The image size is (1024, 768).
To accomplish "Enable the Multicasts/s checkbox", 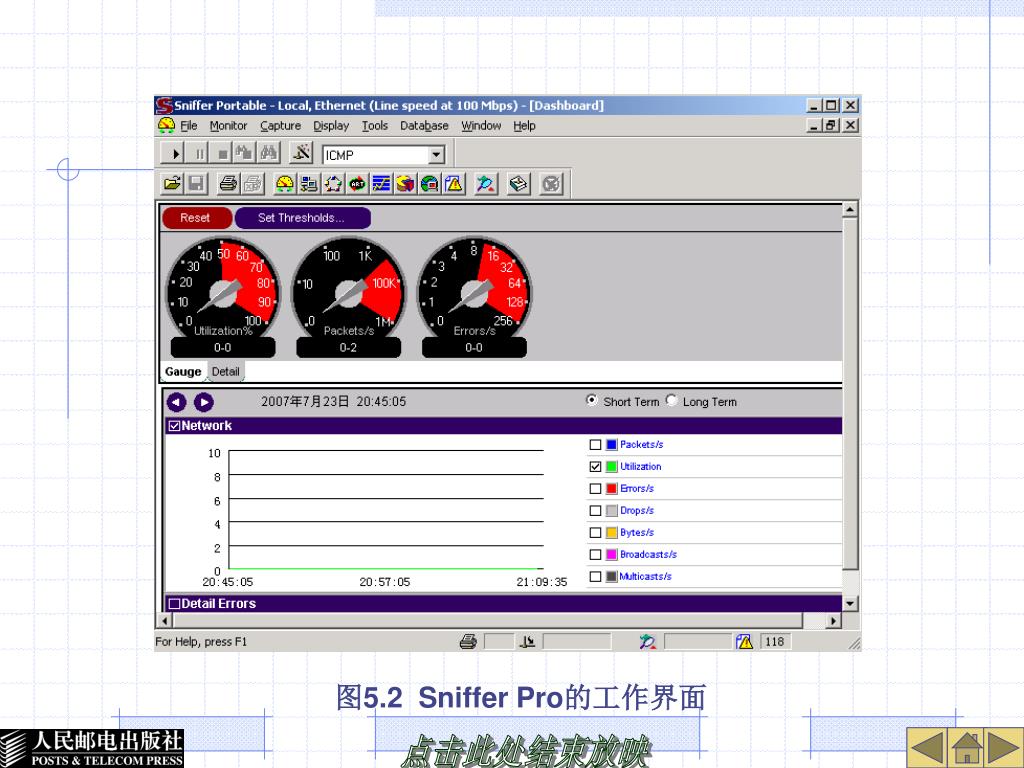I will click(595, 577).
